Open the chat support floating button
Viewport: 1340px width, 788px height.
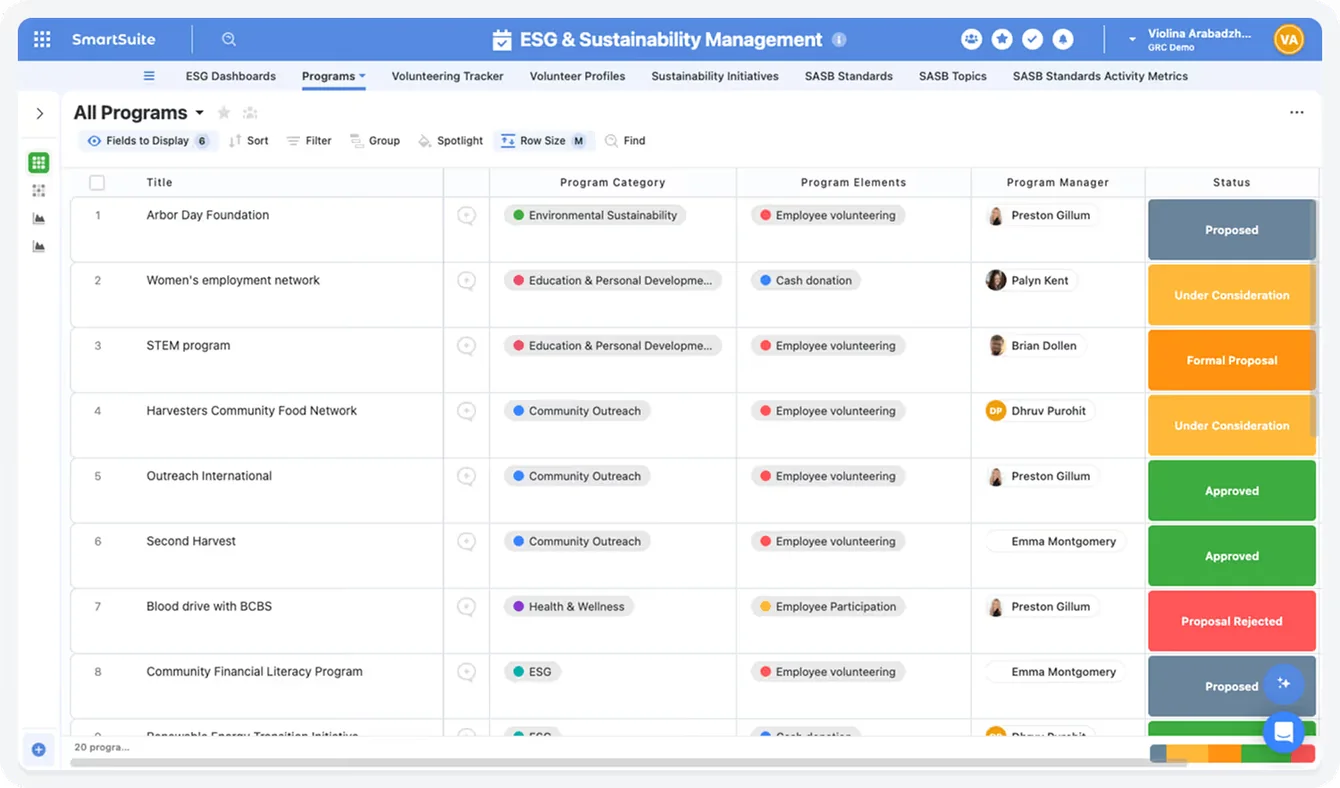pos(1283,732)
